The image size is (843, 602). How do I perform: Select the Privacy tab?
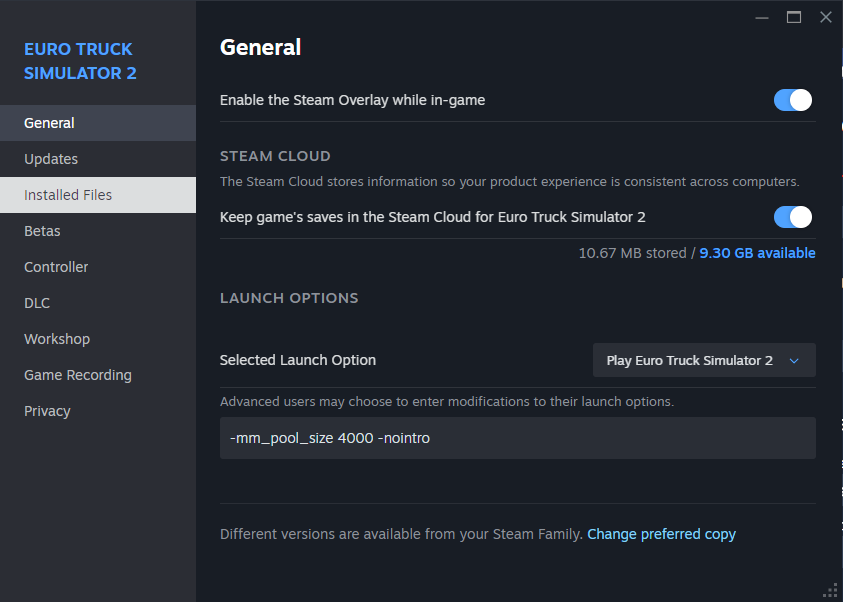click(47, 411)
